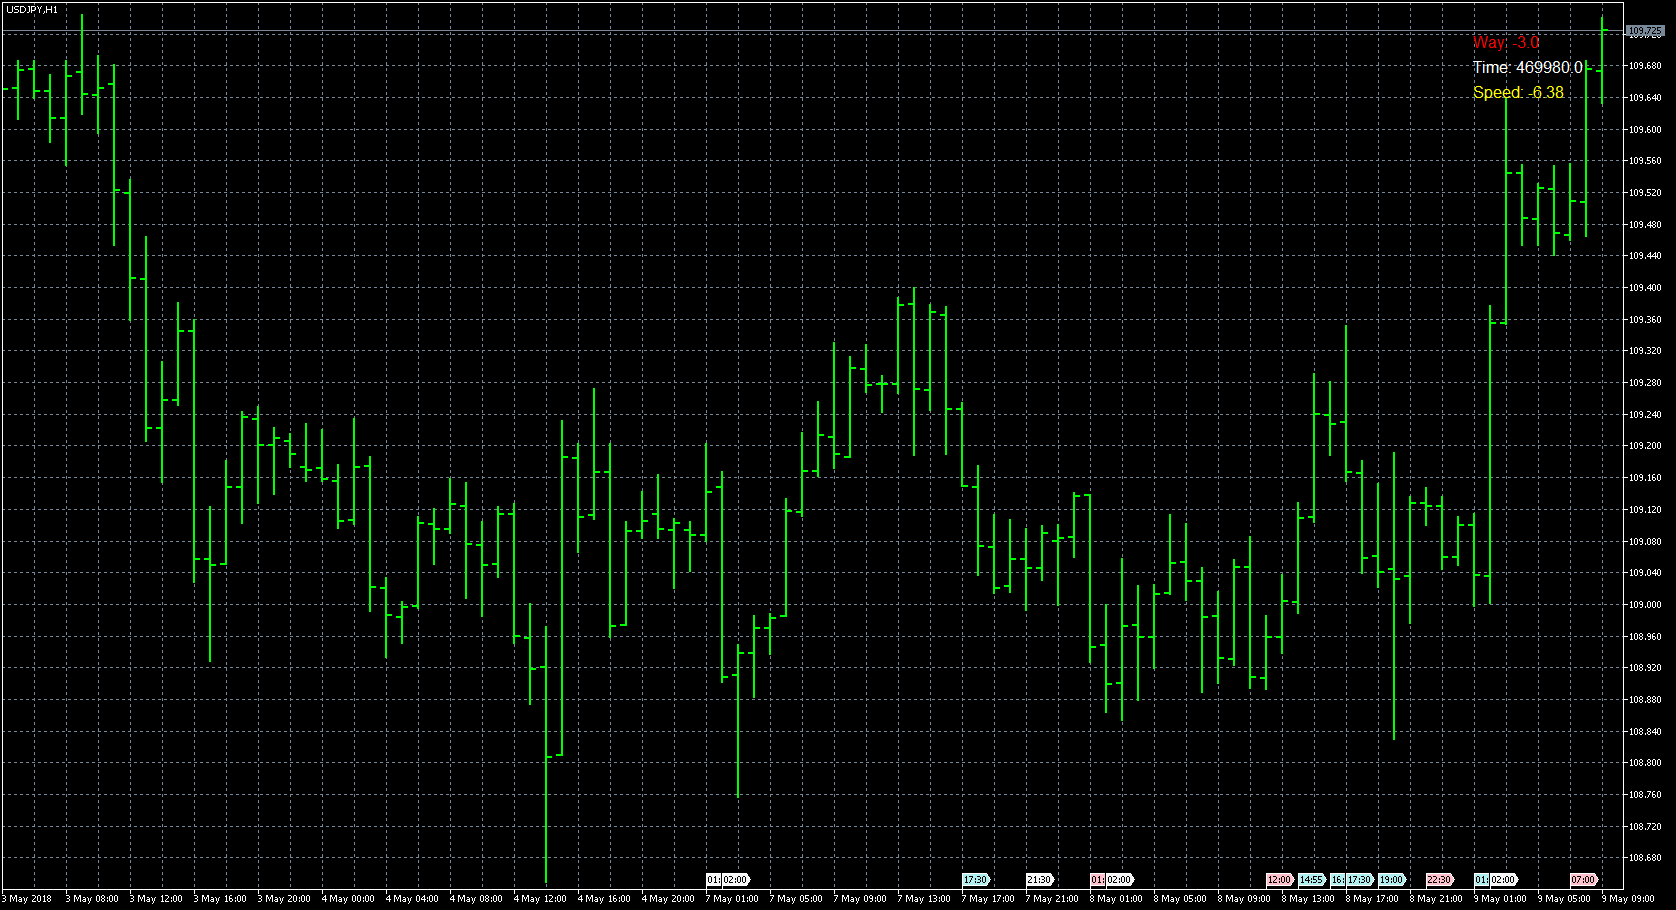Select the blue 19:00 session marker

(1391, 881)
